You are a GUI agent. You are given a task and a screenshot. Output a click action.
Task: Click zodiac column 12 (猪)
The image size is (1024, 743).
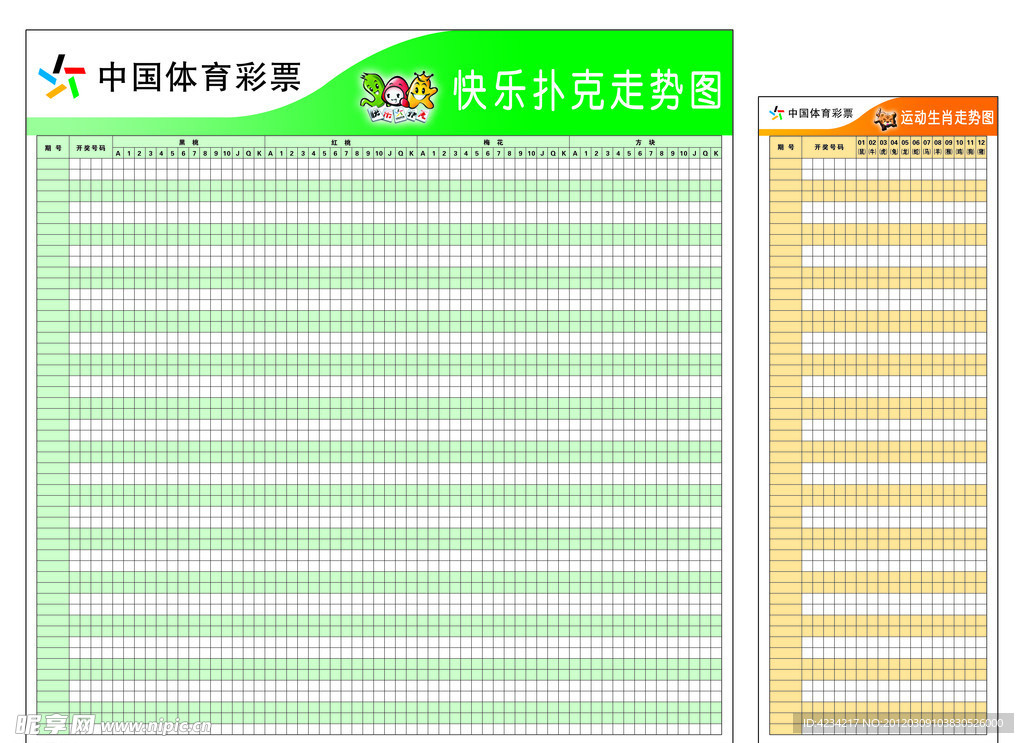tap(982, 147)
